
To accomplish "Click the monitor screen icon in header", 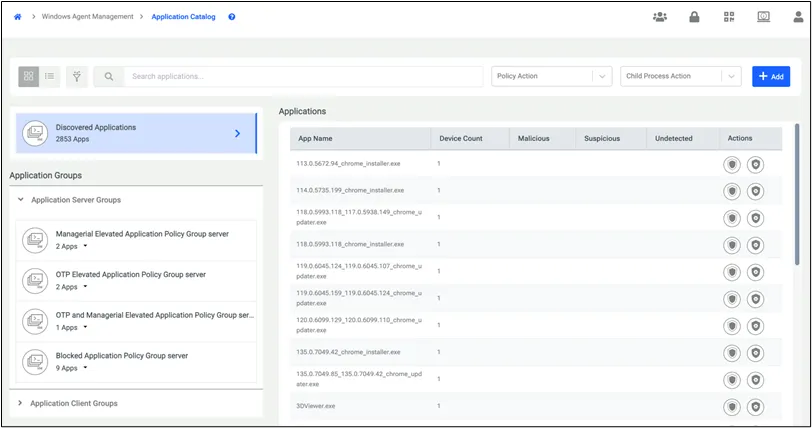I will click(764, 17).
